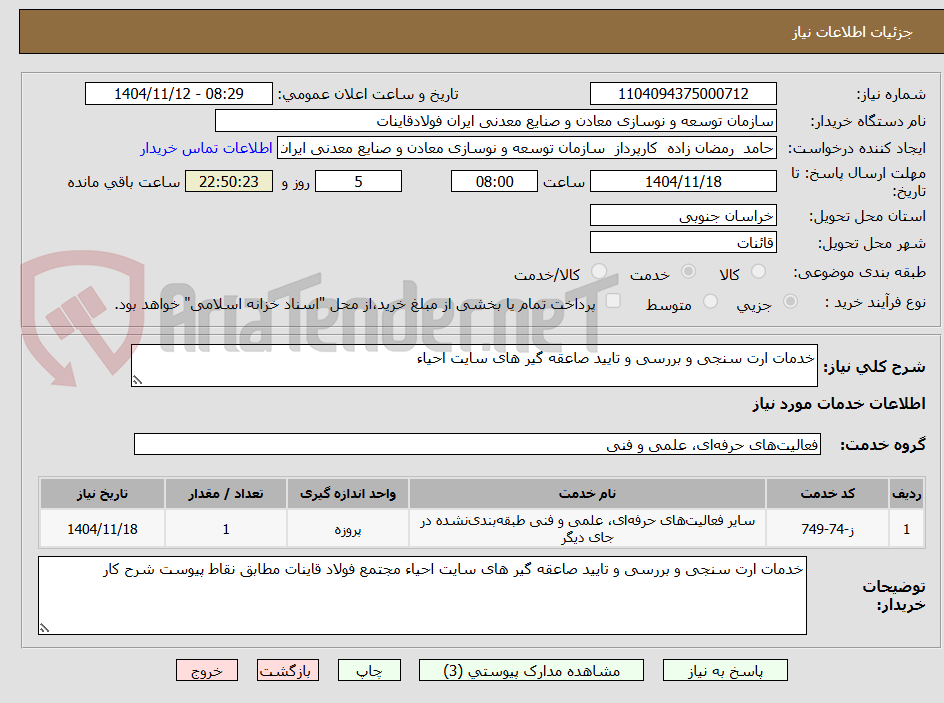Click table date cell 1404/11/18
Image resolution: width=944 pixels, height=703 pixels.
pyautogui.click(x=102, y=528)
